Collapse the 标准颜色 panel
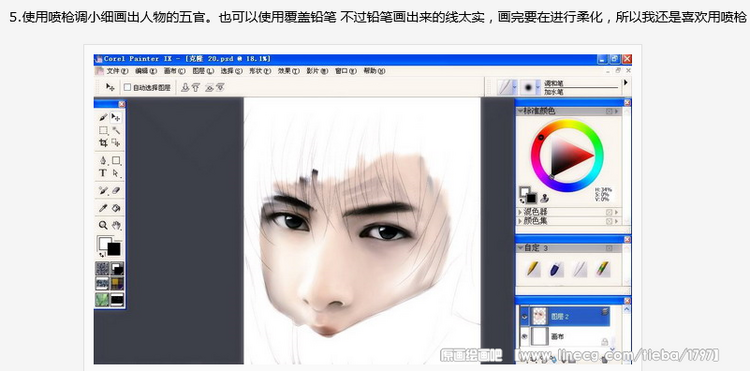The height and width of the screenshot is (371, 750). [x=519, y=111]
